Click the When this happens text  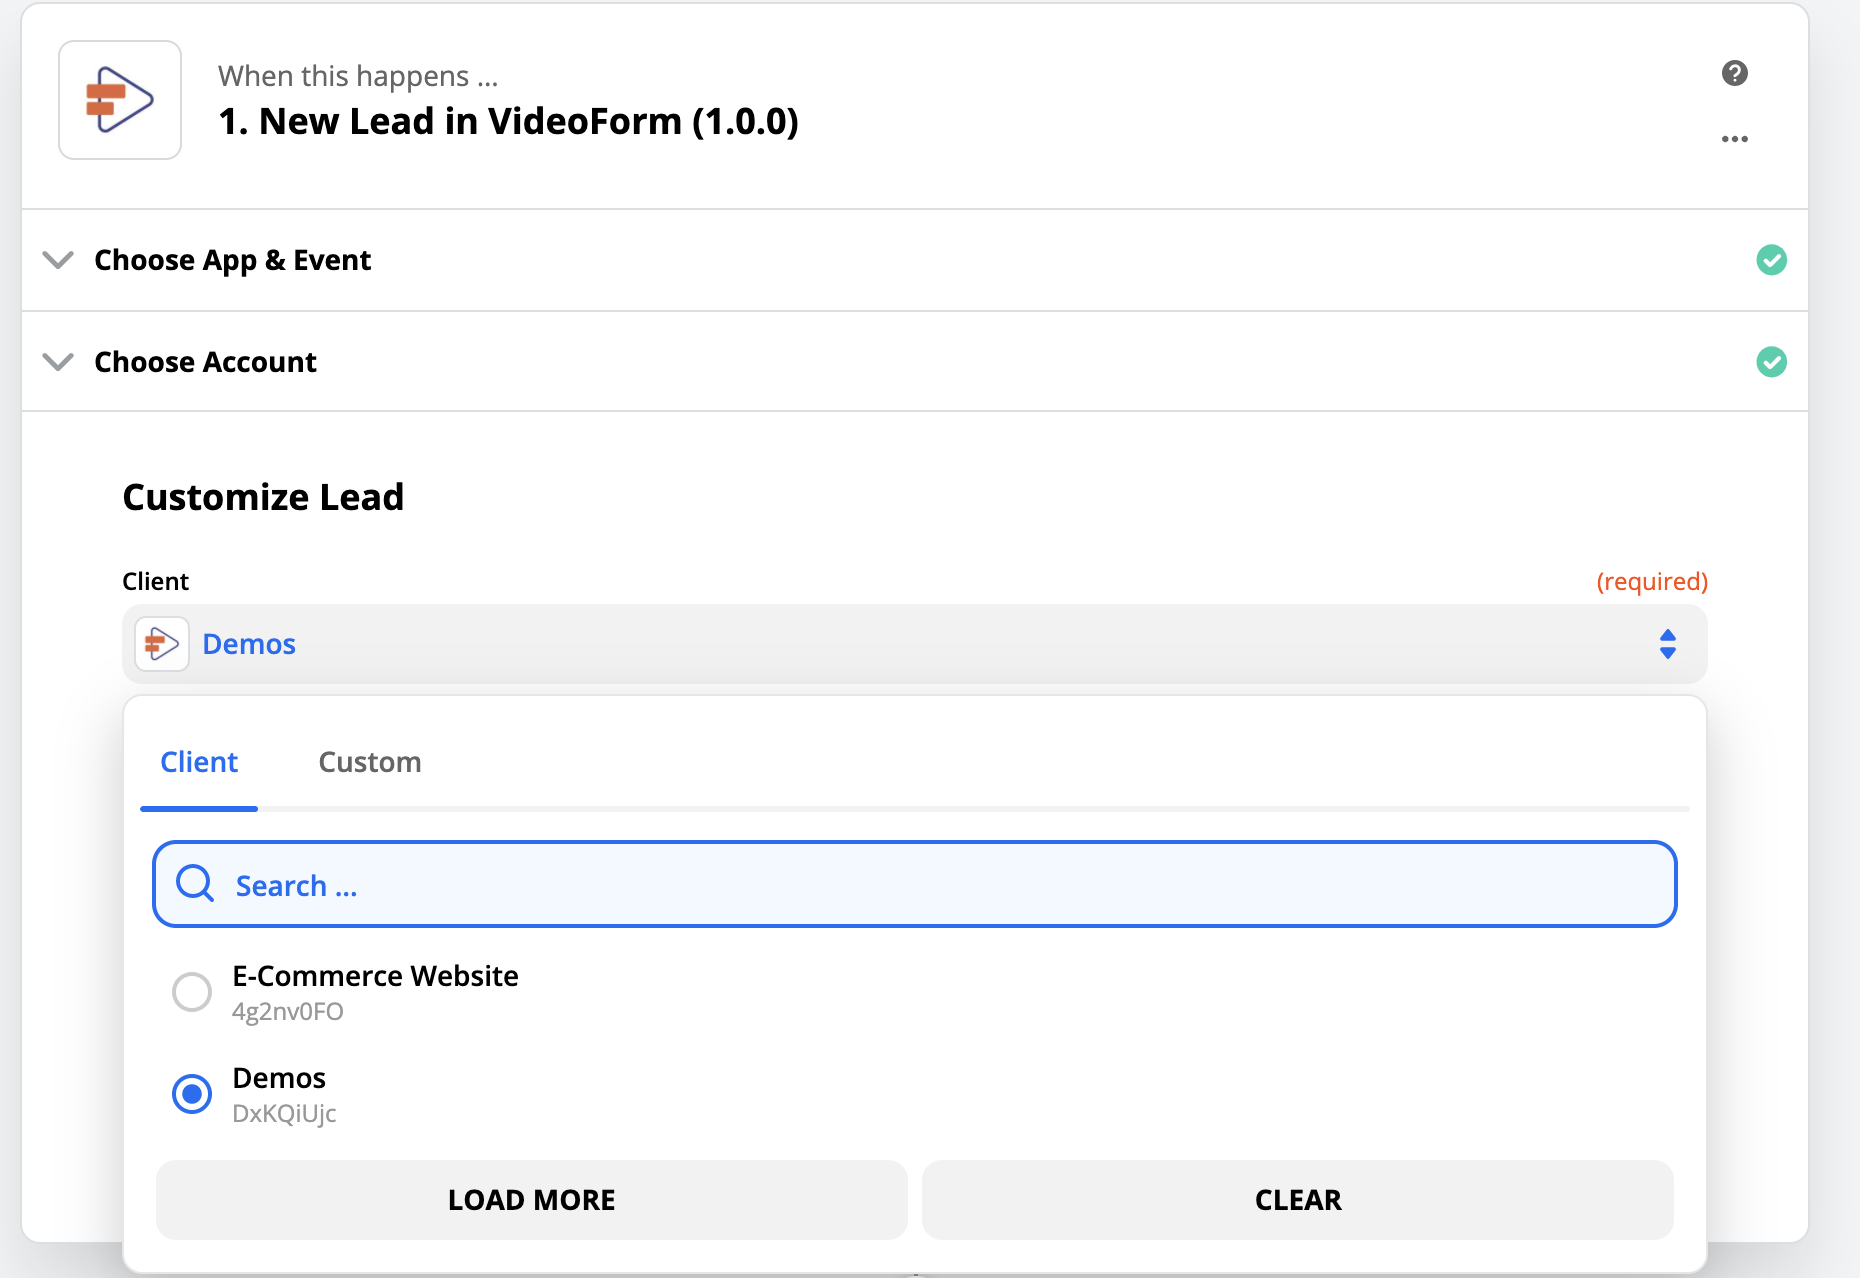(x=358, y=76)
